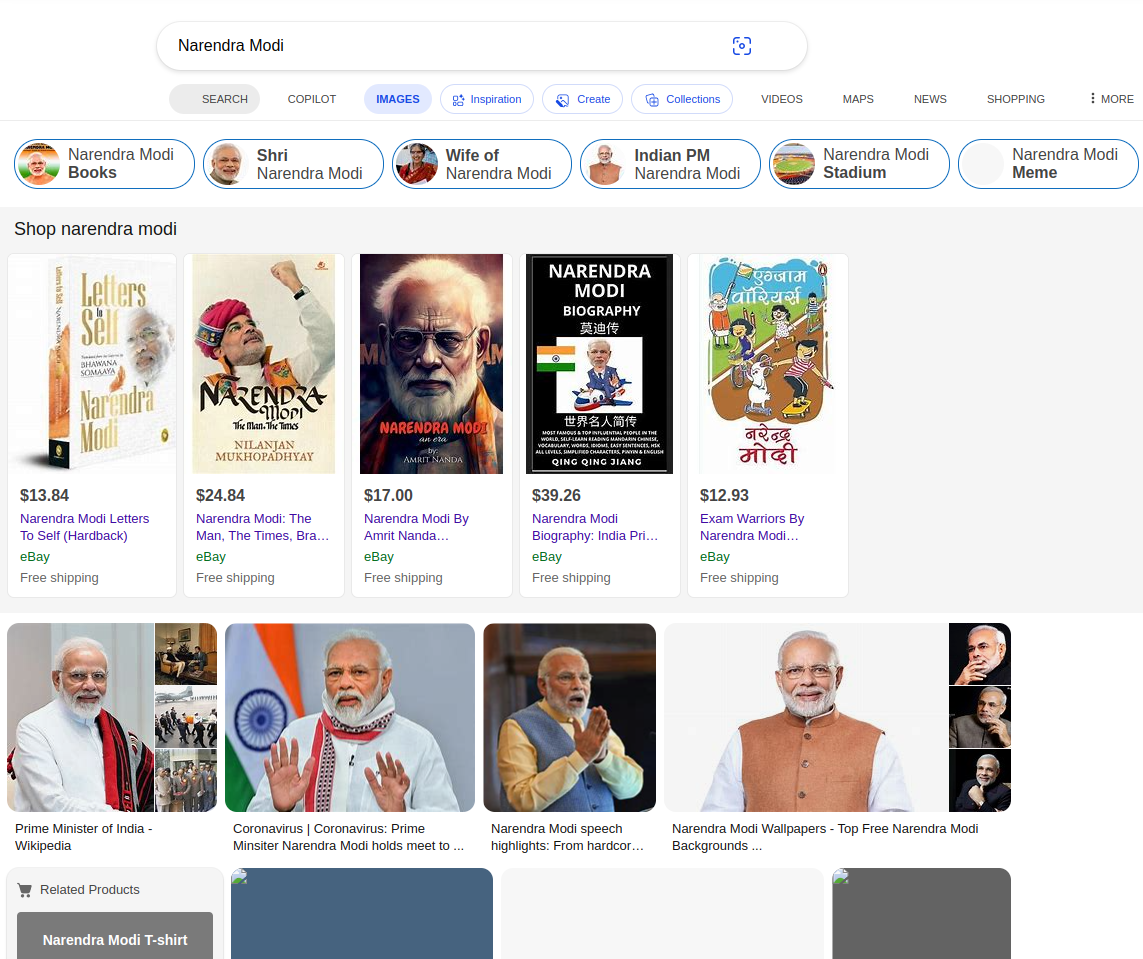Open Exam Warriors Hindi book cover
Image resolution: width=1143 pixels, height=959 pixels.
click(768, 364)
